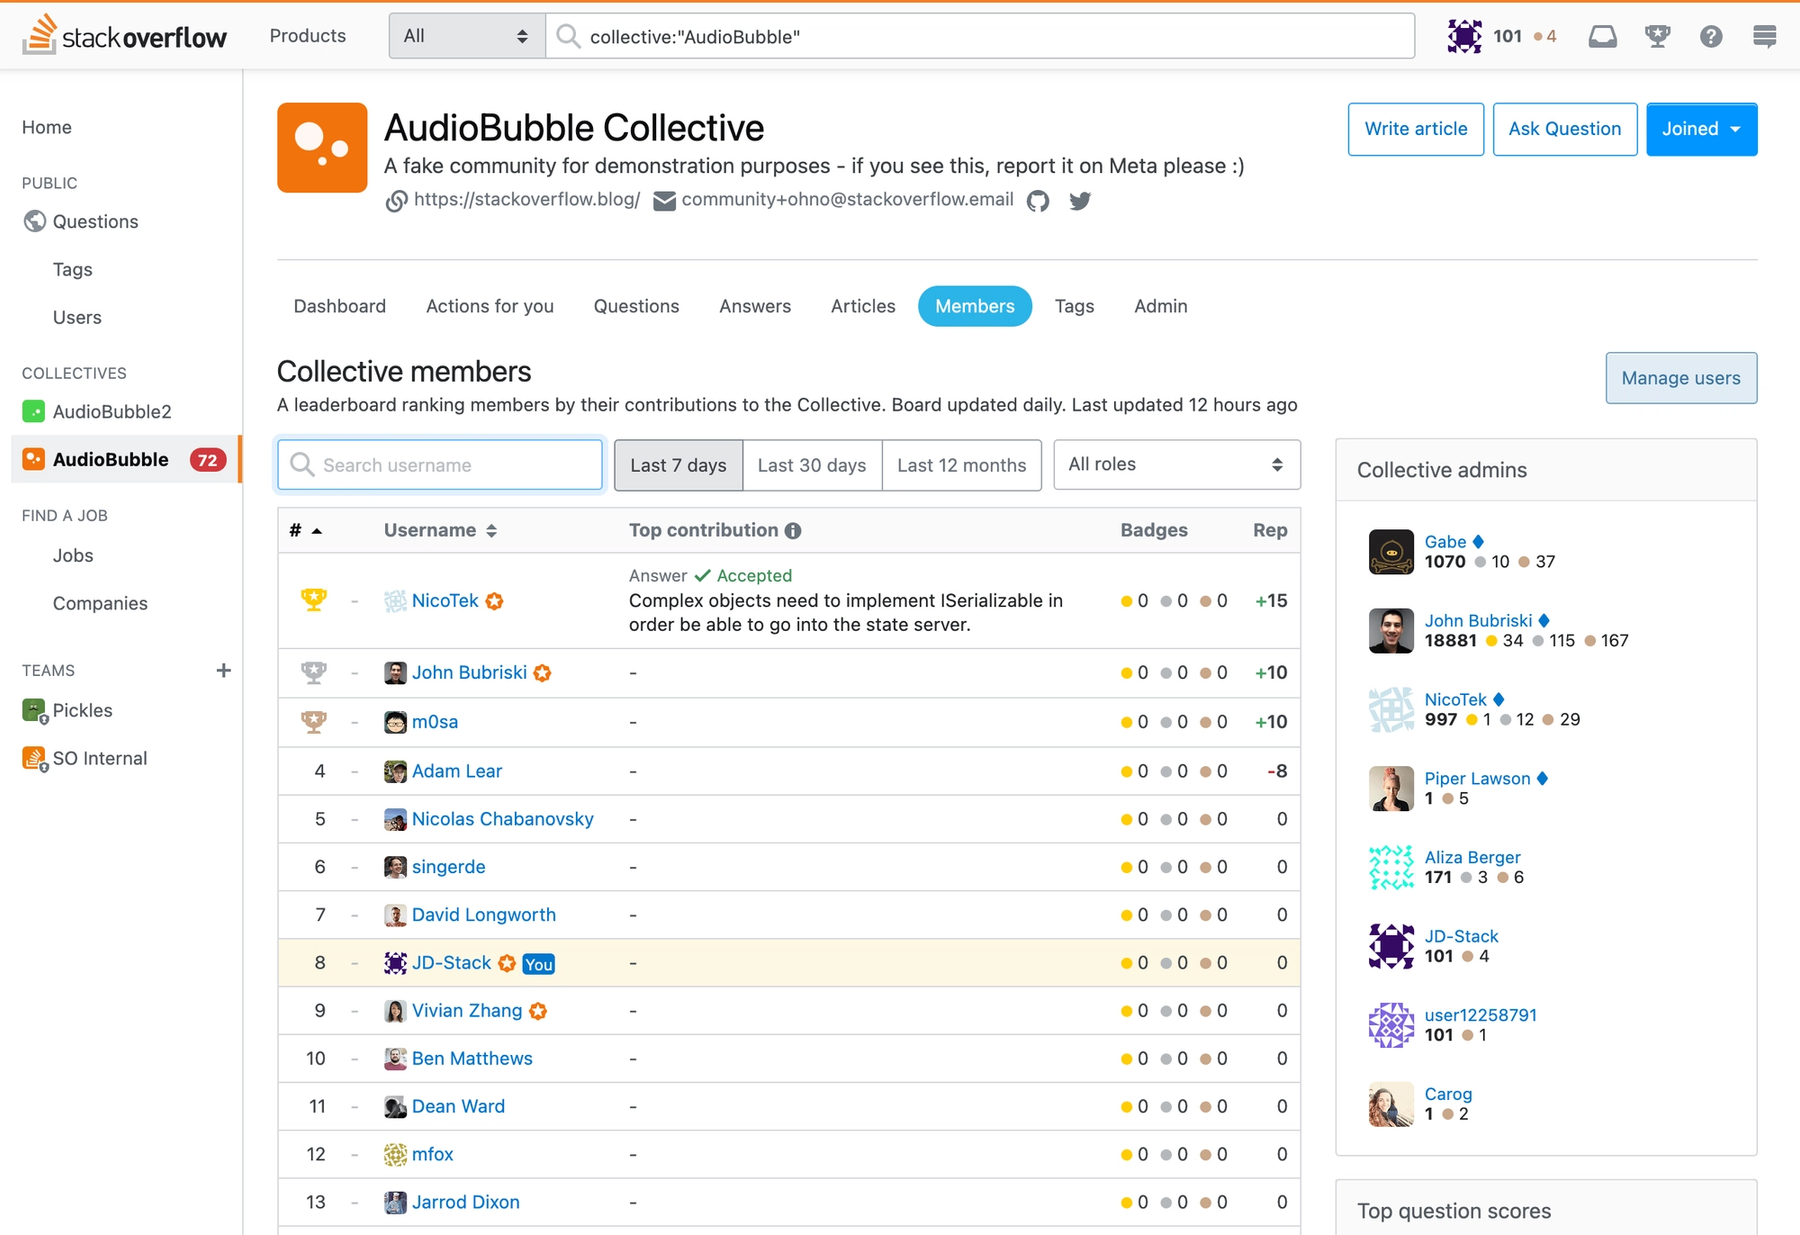Click John Bubriski's orange badge icon in table
Image resolution: width=1800 pixels, height=1235 pixels.
pos(542,673)
